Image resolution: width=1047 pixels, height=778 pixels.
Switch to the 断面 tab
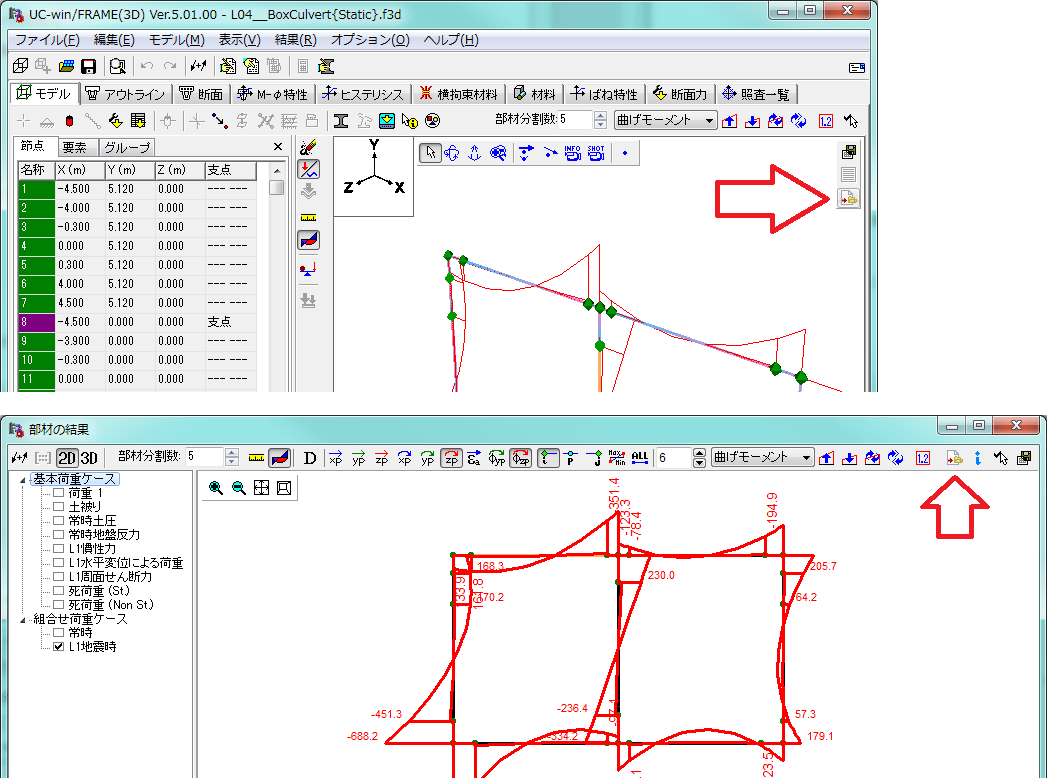pos(202,94)
